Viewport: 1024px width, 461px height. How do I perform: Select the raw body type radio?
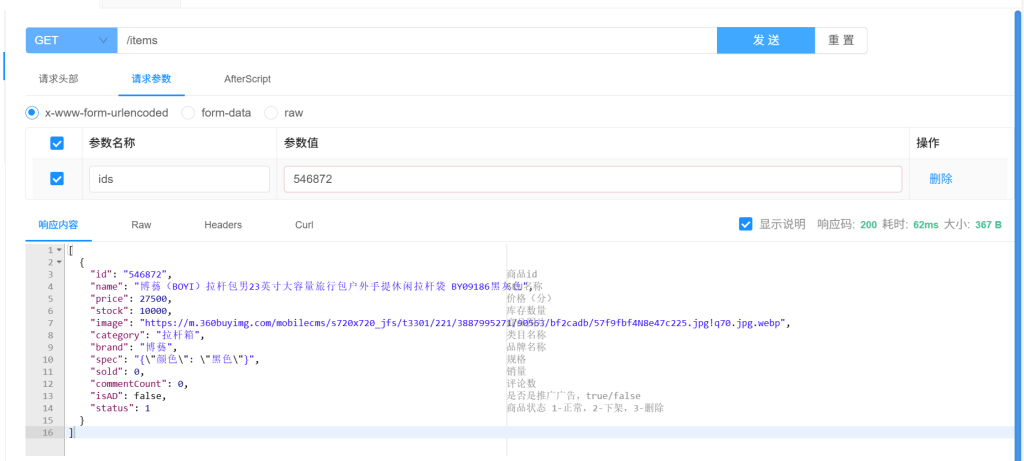271,113
